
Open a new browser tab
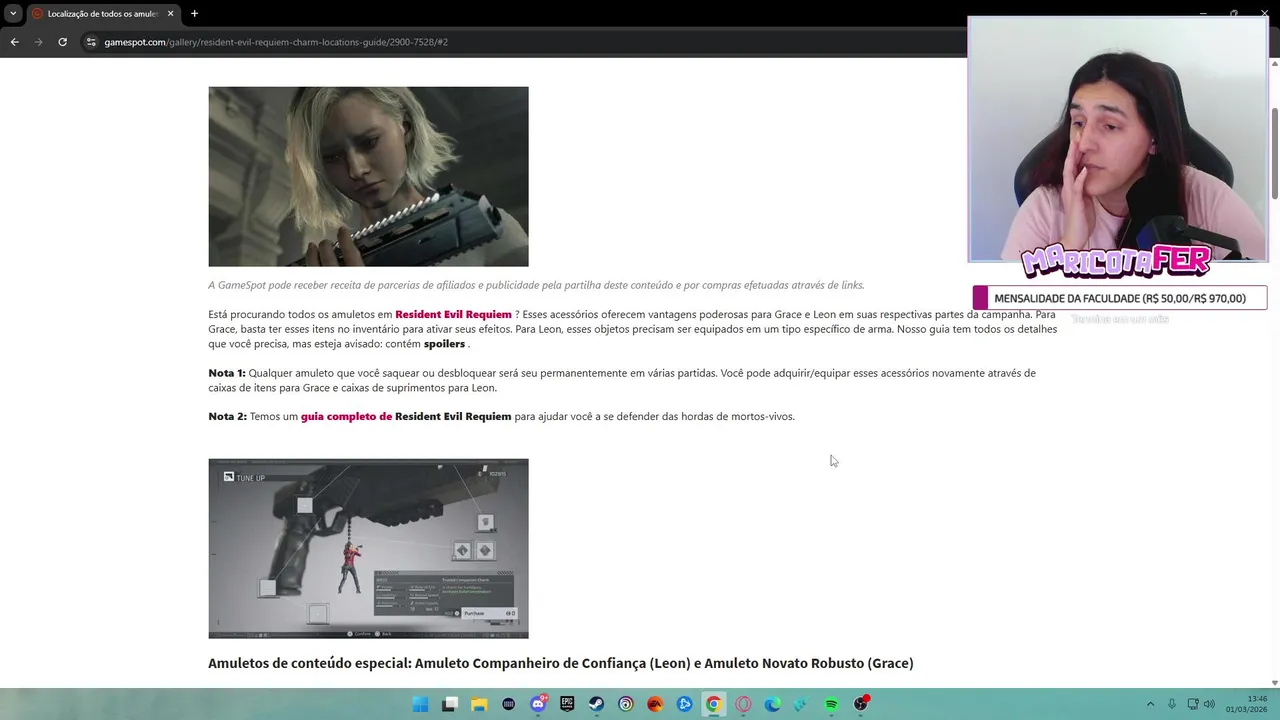coord(194,14)
